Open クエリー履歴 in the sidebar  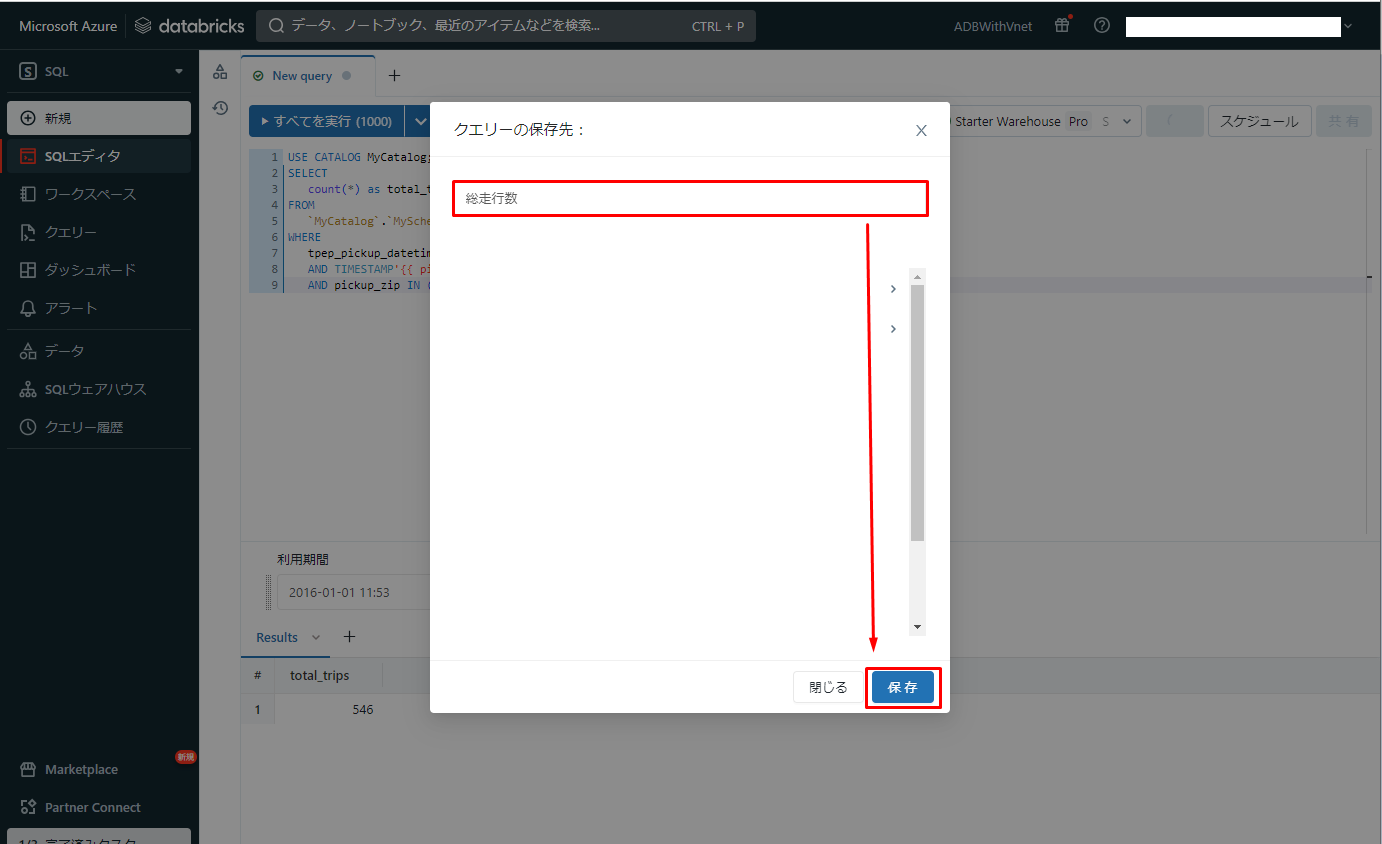coord(99,427)
